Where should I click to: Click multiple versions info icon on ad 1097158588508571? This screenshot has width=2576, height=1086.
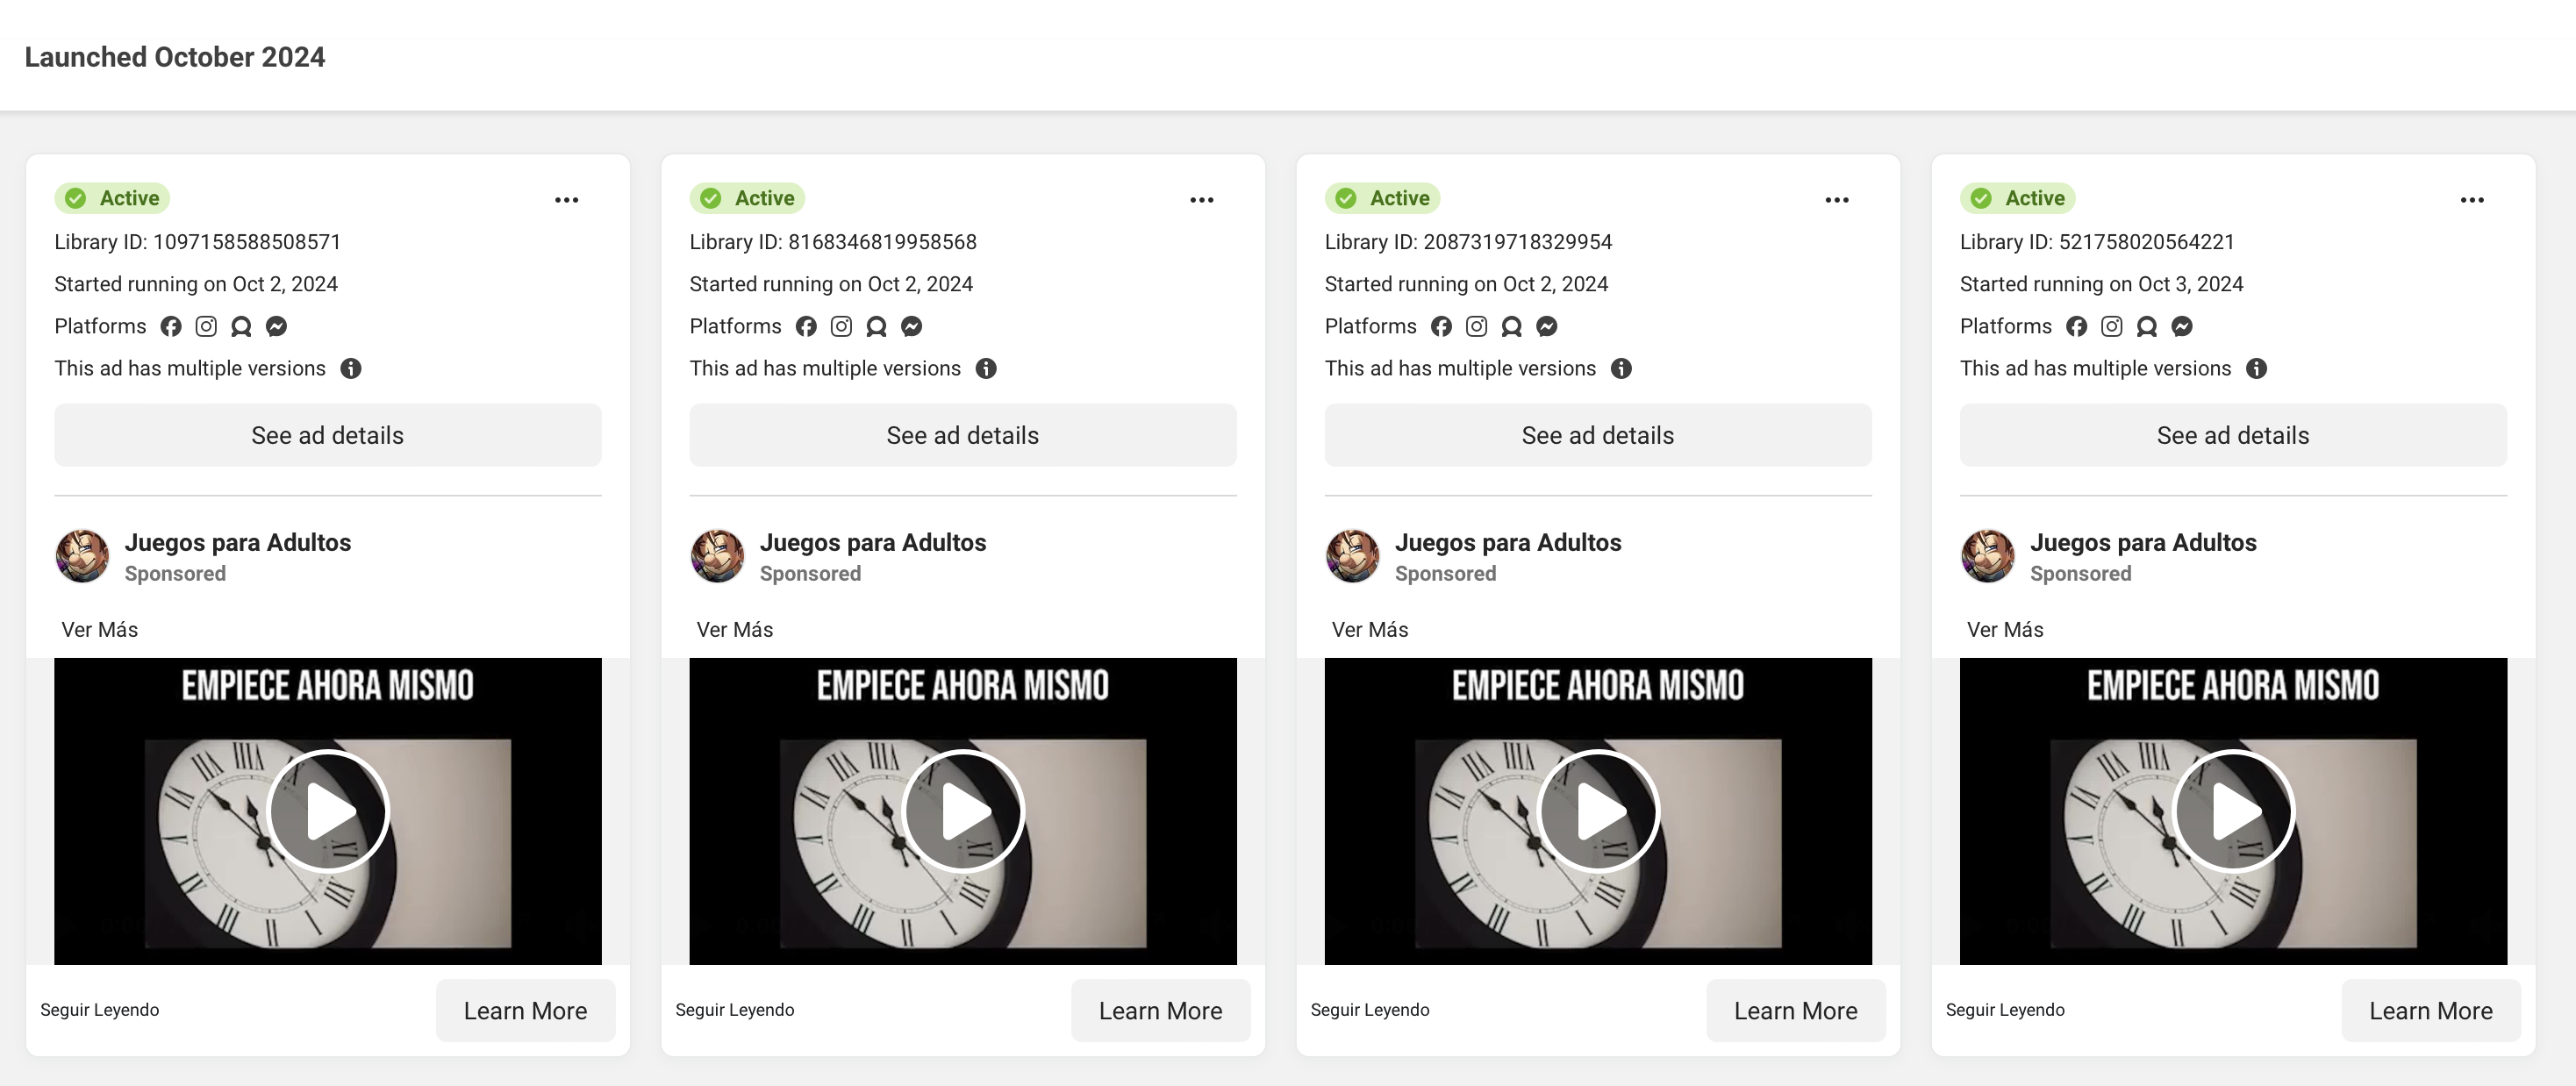(350, 368)
